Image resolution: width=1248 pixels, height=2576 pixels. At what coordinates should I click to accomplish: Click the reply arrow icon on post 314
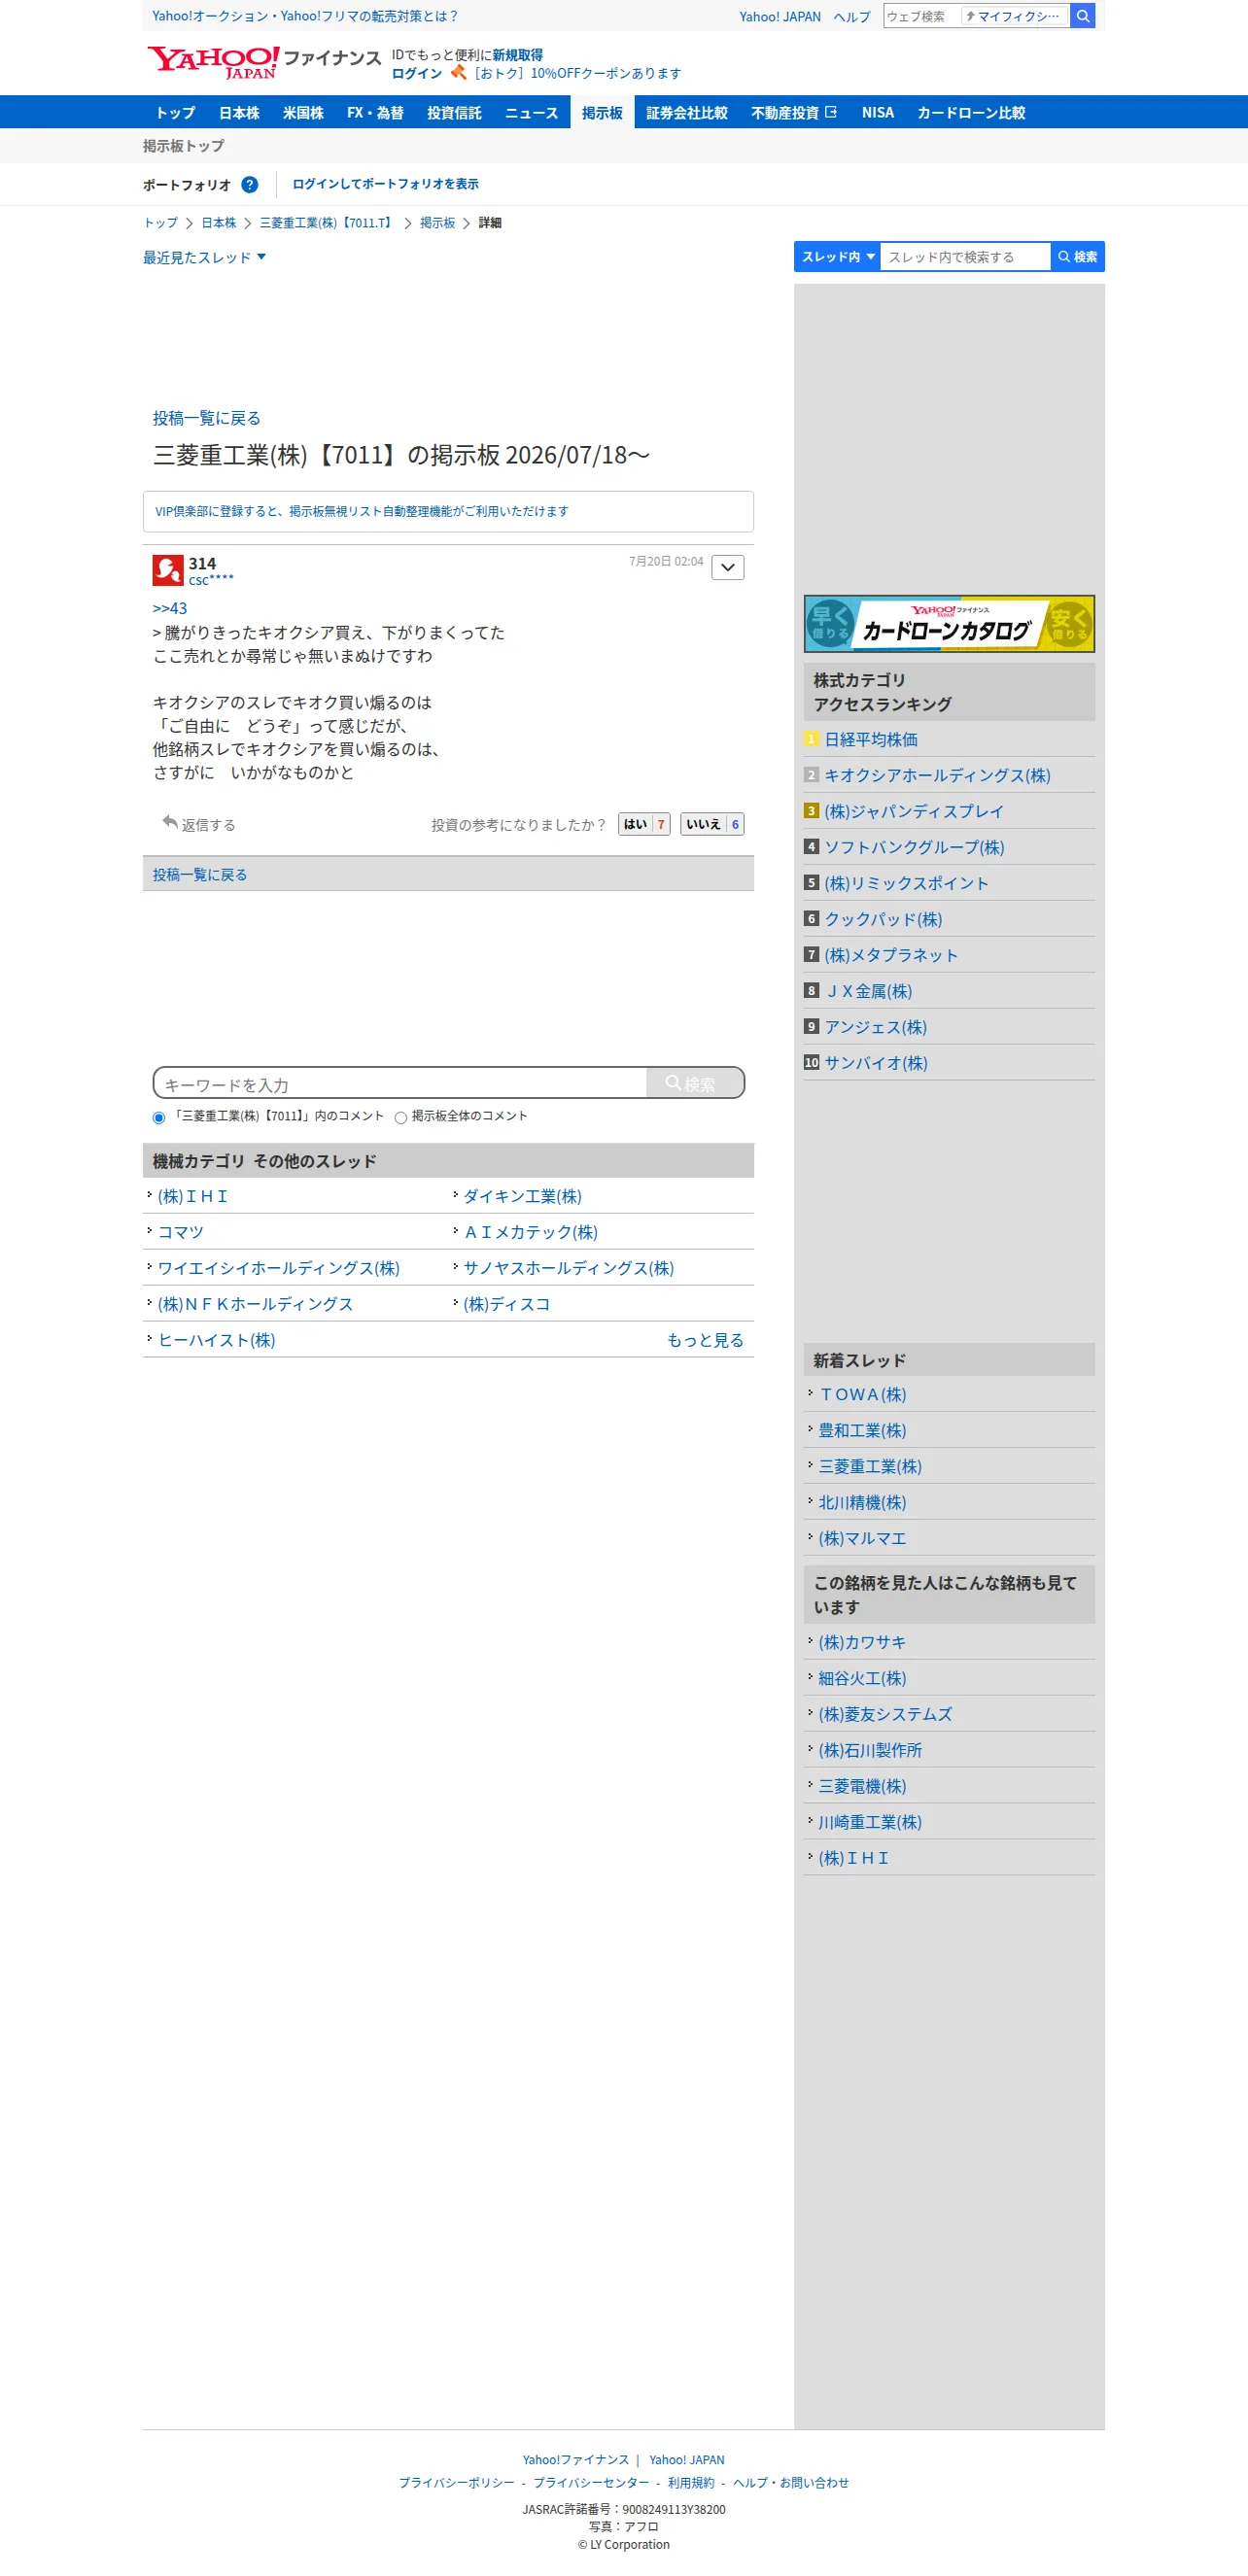[170, 822]
